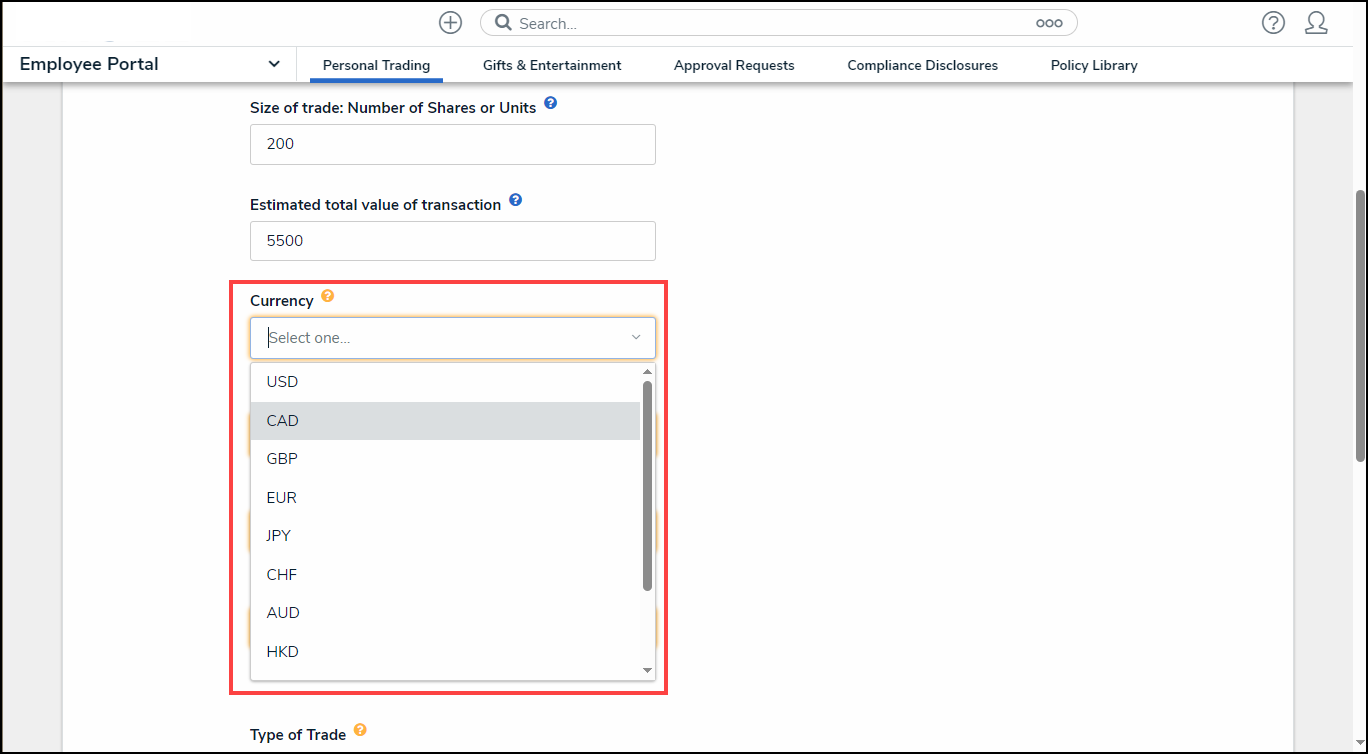
Task: Click help icon beside Type of Trade
Action: tap(360, 731)
